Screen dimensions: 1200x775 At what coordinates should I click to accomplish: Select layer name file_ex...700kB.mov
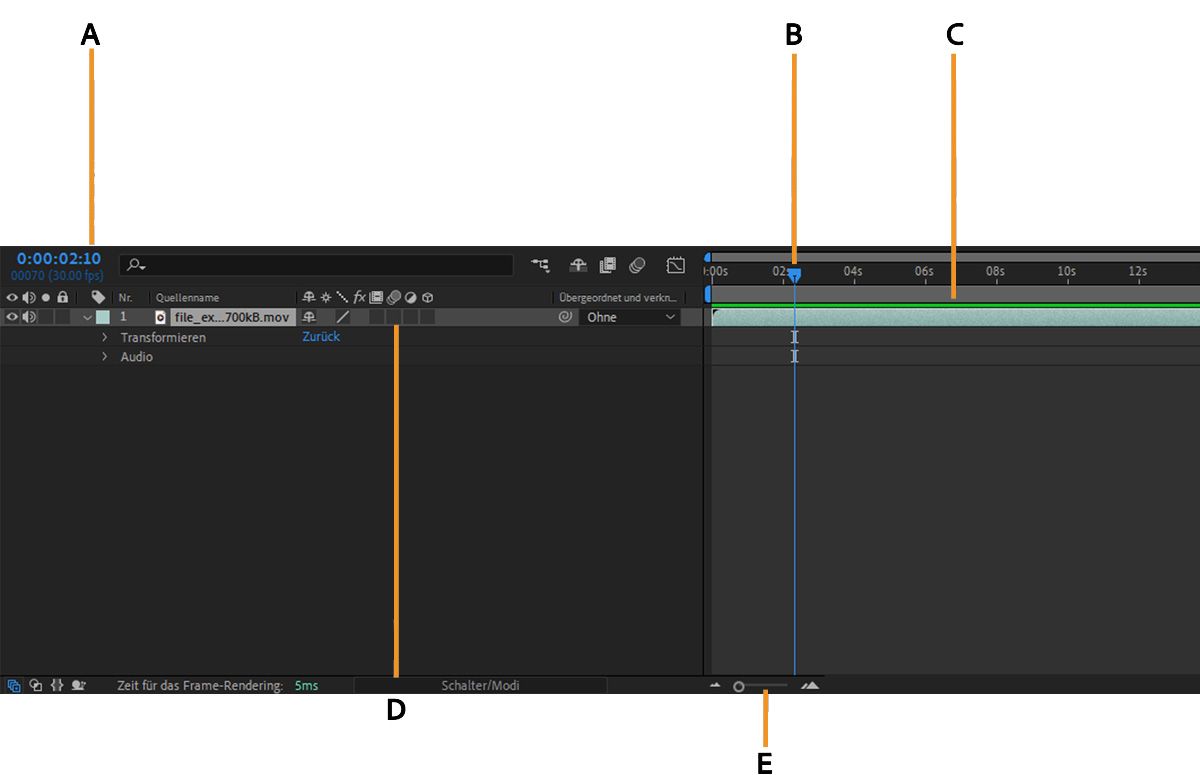tap(232, 317)
